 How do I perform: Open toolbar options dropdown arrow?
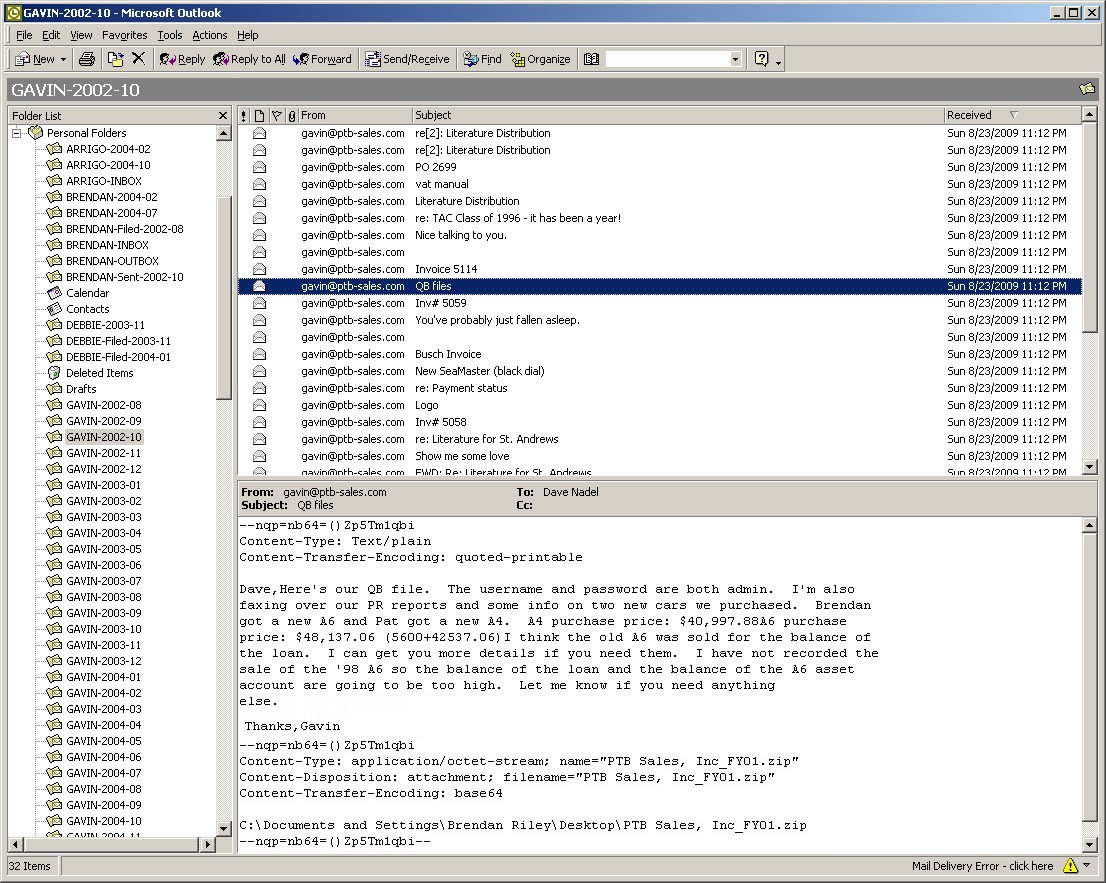[778, 62]
